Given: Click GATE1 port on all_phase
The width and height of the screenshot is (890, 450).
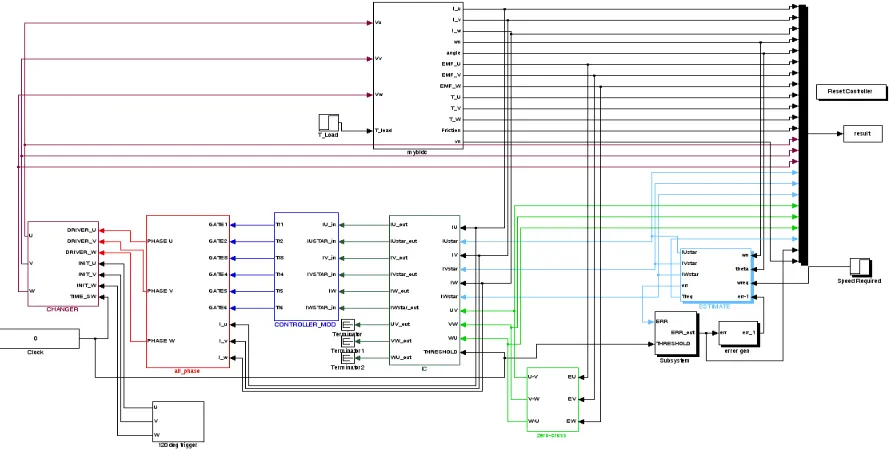Looking at the screenshot, I should coord(219,225).
